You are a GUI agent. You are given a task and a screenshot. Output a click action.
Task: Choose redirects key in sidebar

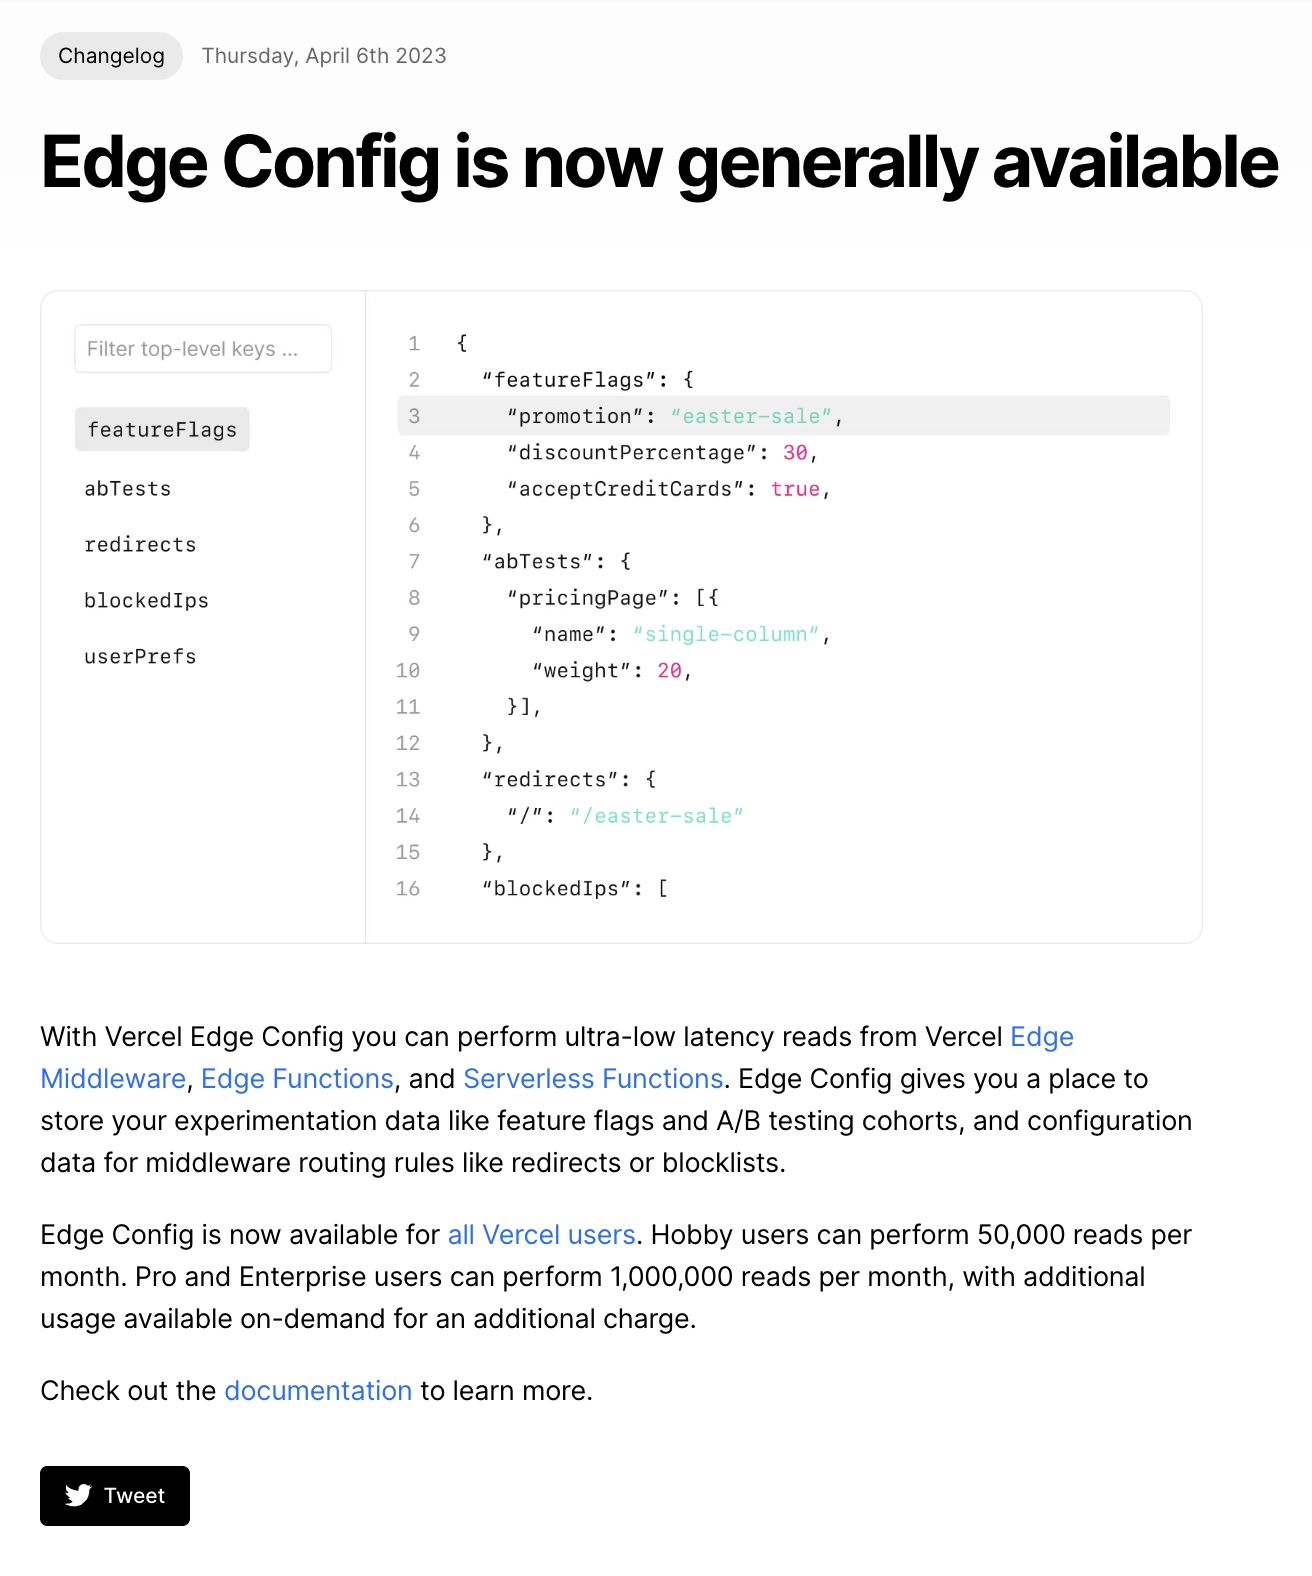point(140,545)
